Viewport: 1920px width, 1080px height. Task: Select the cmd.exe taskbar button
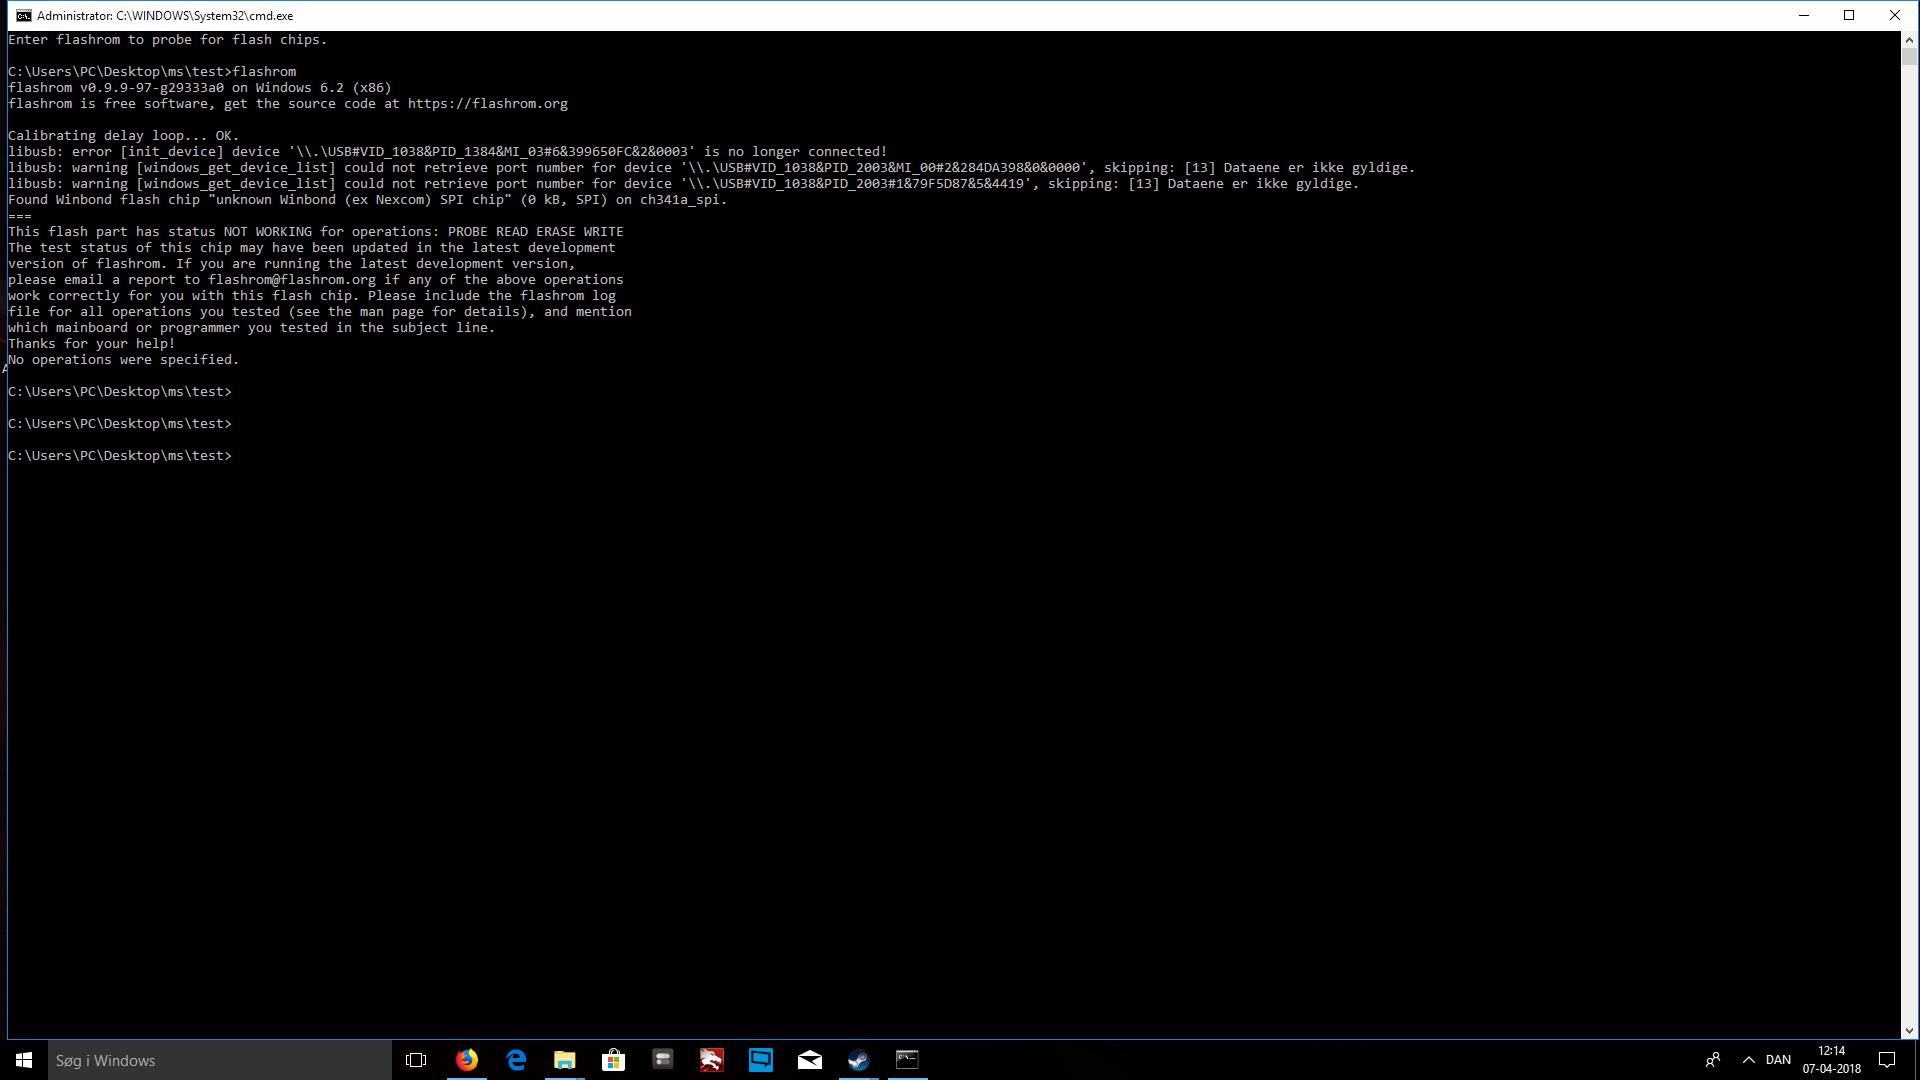[907, 1060]
